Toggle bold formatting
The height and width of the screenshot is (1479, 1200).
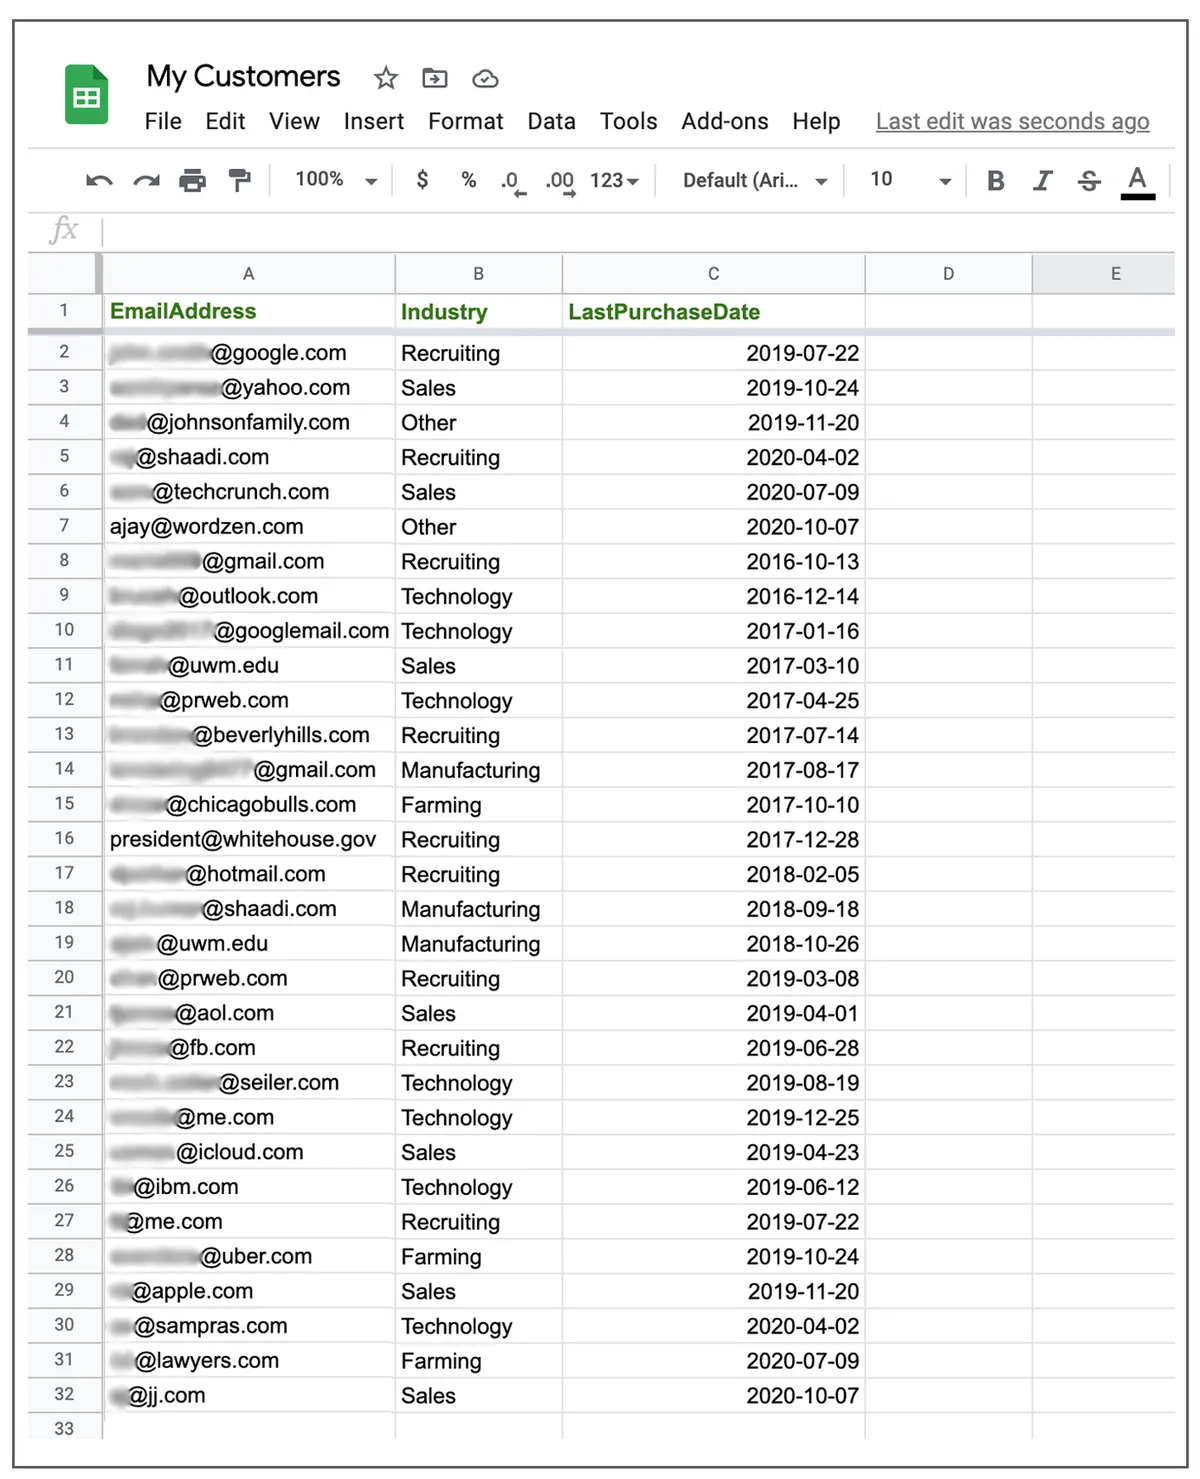[995, 181]
